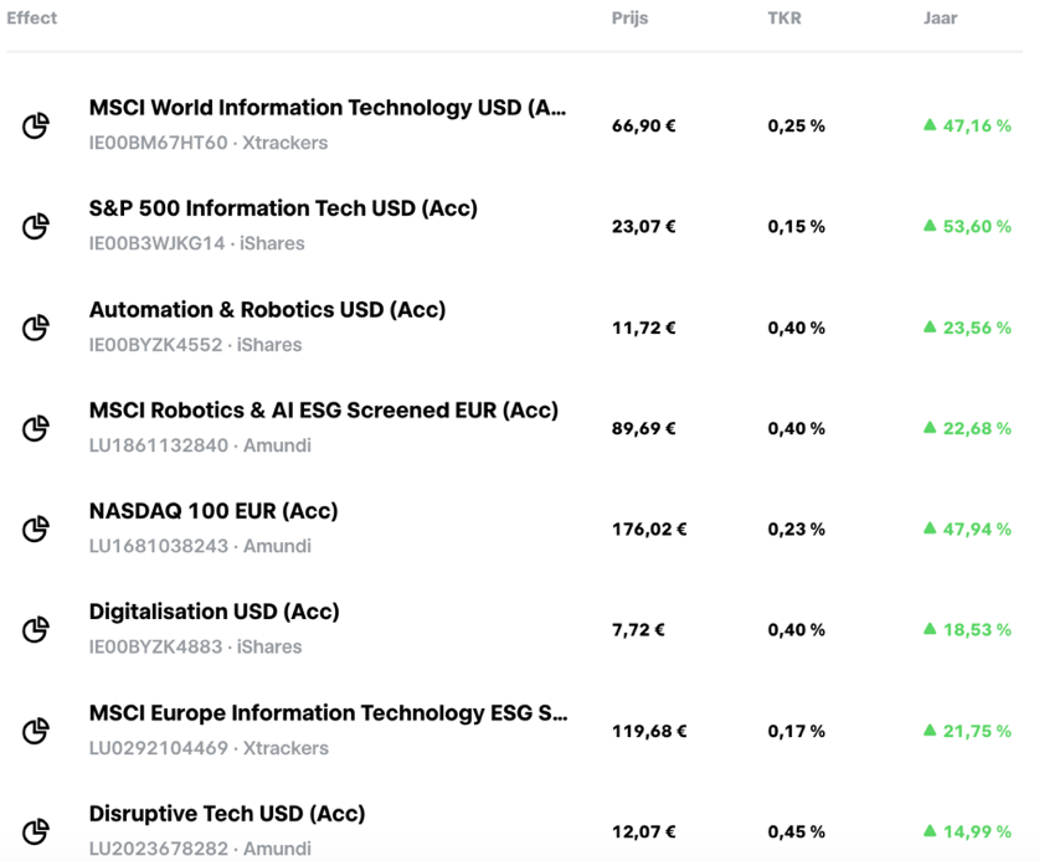Image resolution: width=1039 pixels, height=861 pixels.
Task: Sort by the Jaar column header
Action: pyautogui.click(x=940, y=18)
